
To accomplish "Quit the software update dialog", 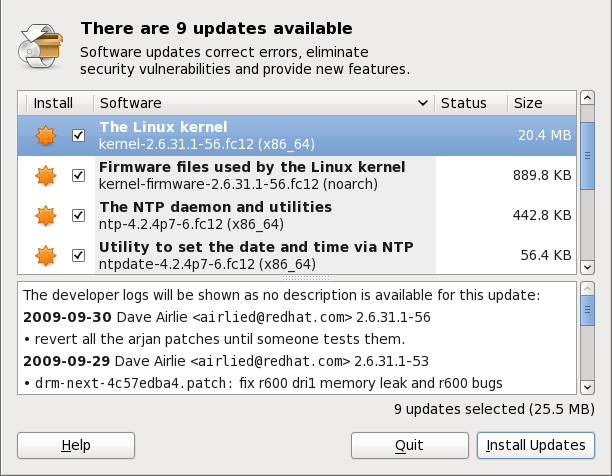I will coord(408,445).
